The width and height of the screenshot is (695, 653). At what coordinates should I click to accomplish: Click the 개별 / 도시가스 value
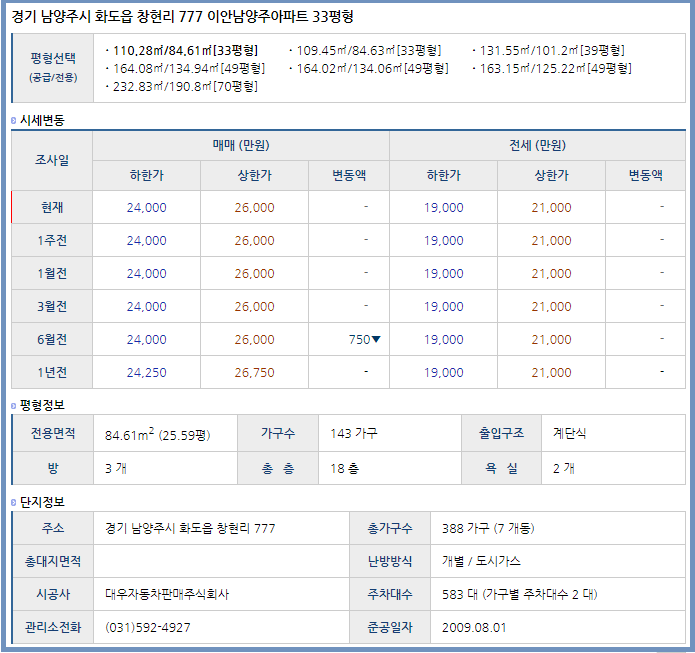[x=481, y=561]
